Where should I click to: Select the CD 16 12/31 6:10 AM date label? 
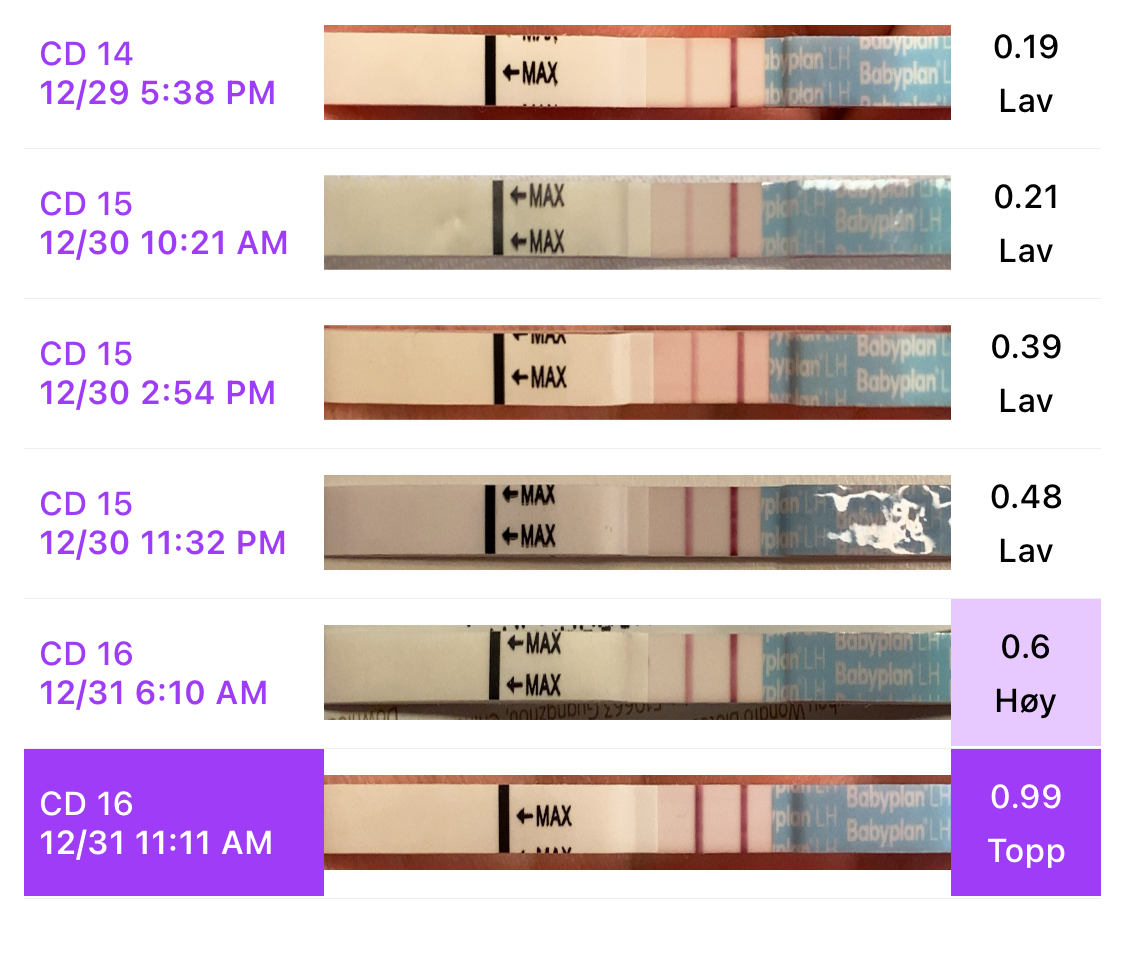[x=153, y=673]
